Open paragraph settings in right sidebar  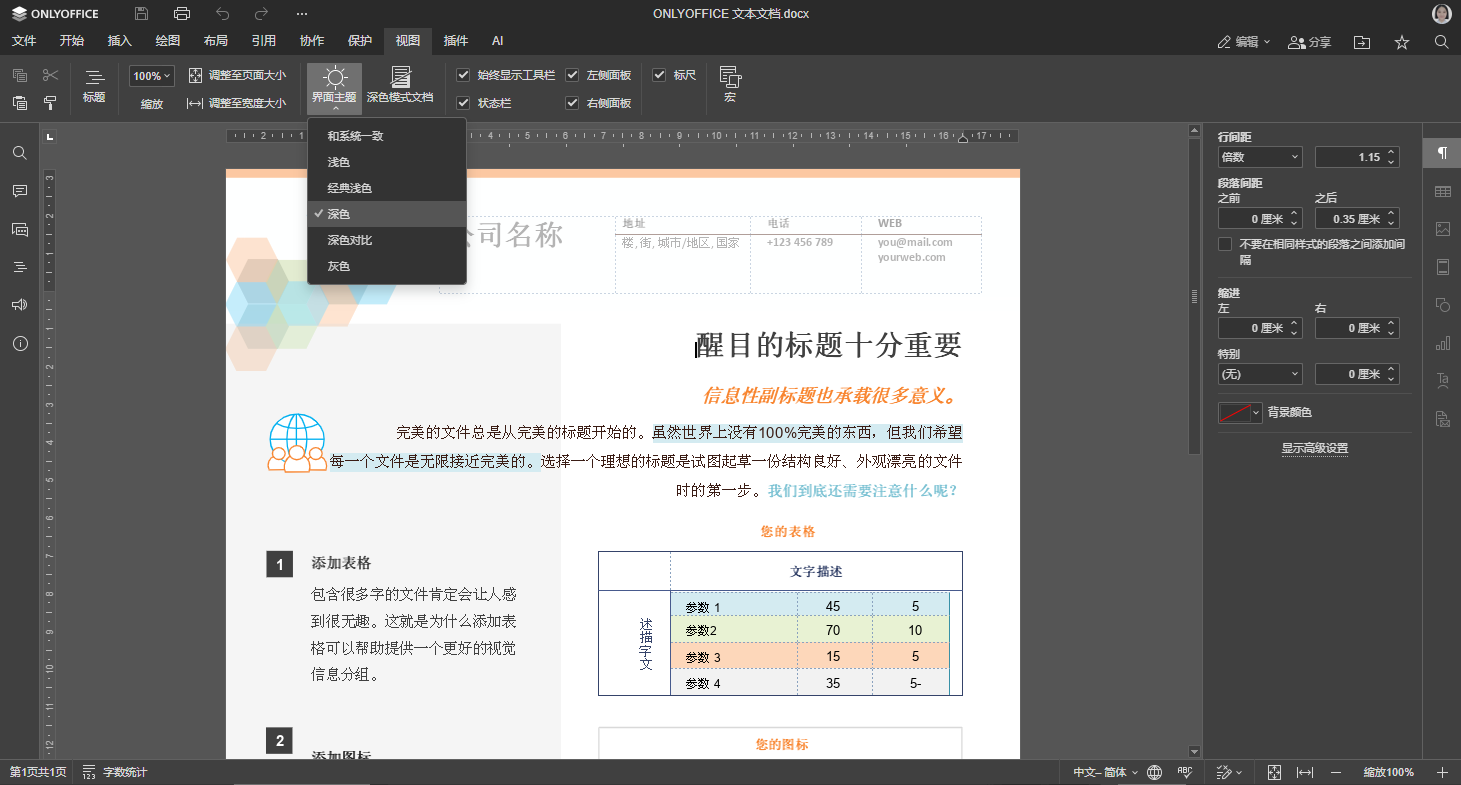click(1442, 153)
